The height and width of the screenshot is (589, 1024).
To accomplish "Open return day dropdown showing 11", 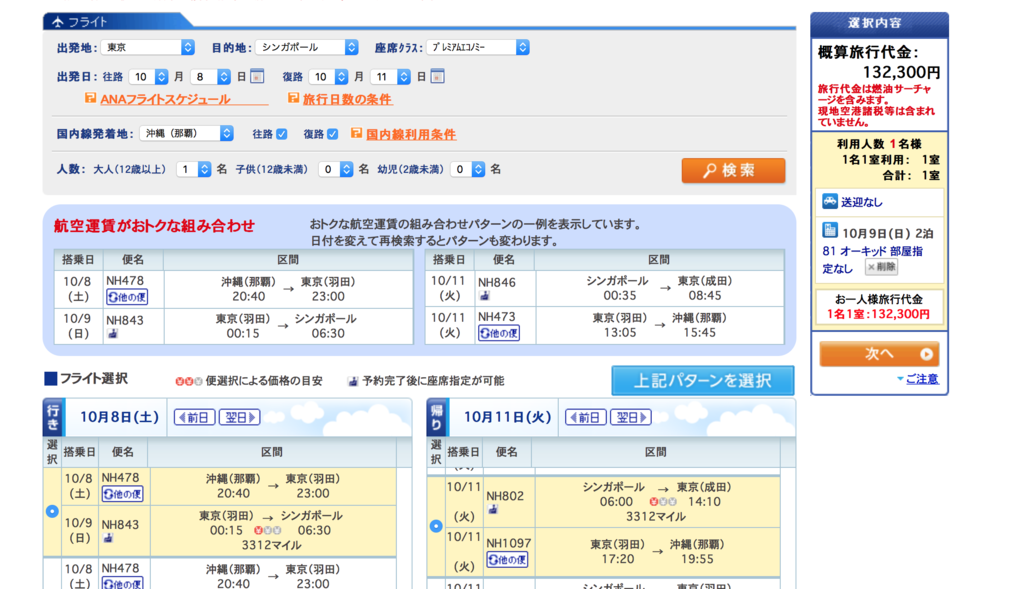I will (391, 76).
